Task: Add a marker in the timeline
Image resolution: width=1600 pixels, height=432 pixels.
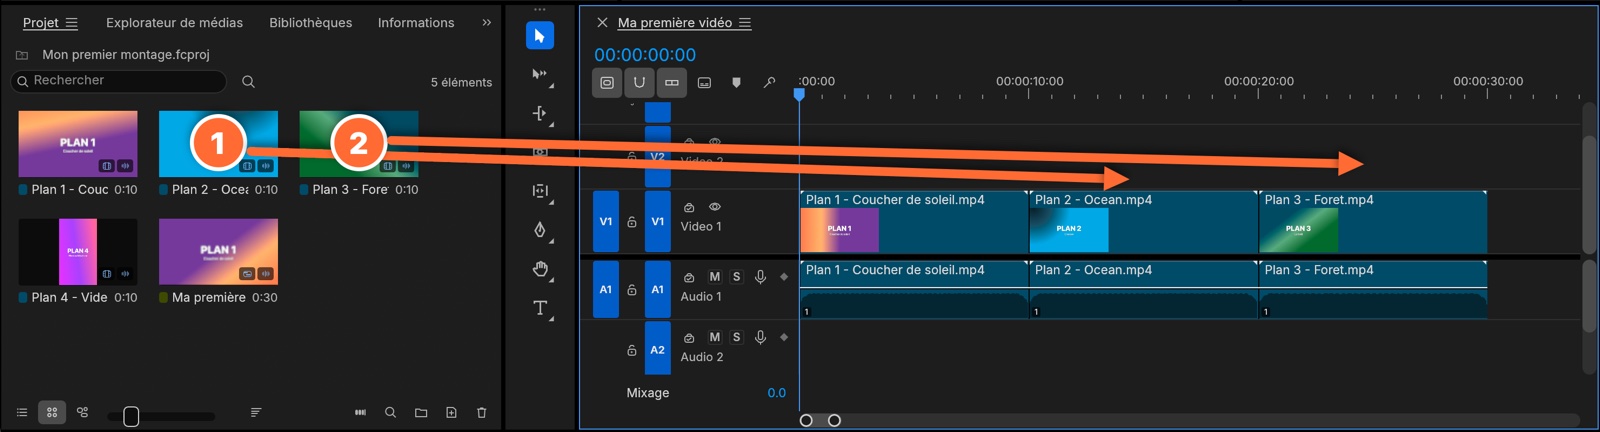Action: [x=737, y=83]
